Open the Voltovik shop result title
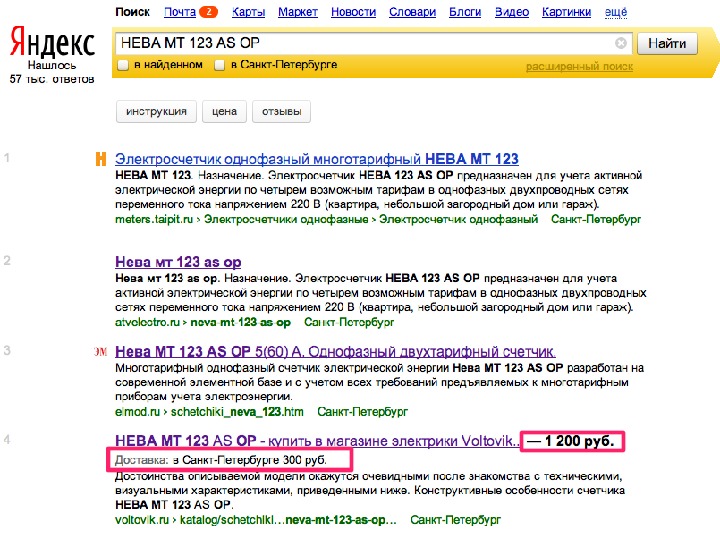 point(317,441)
